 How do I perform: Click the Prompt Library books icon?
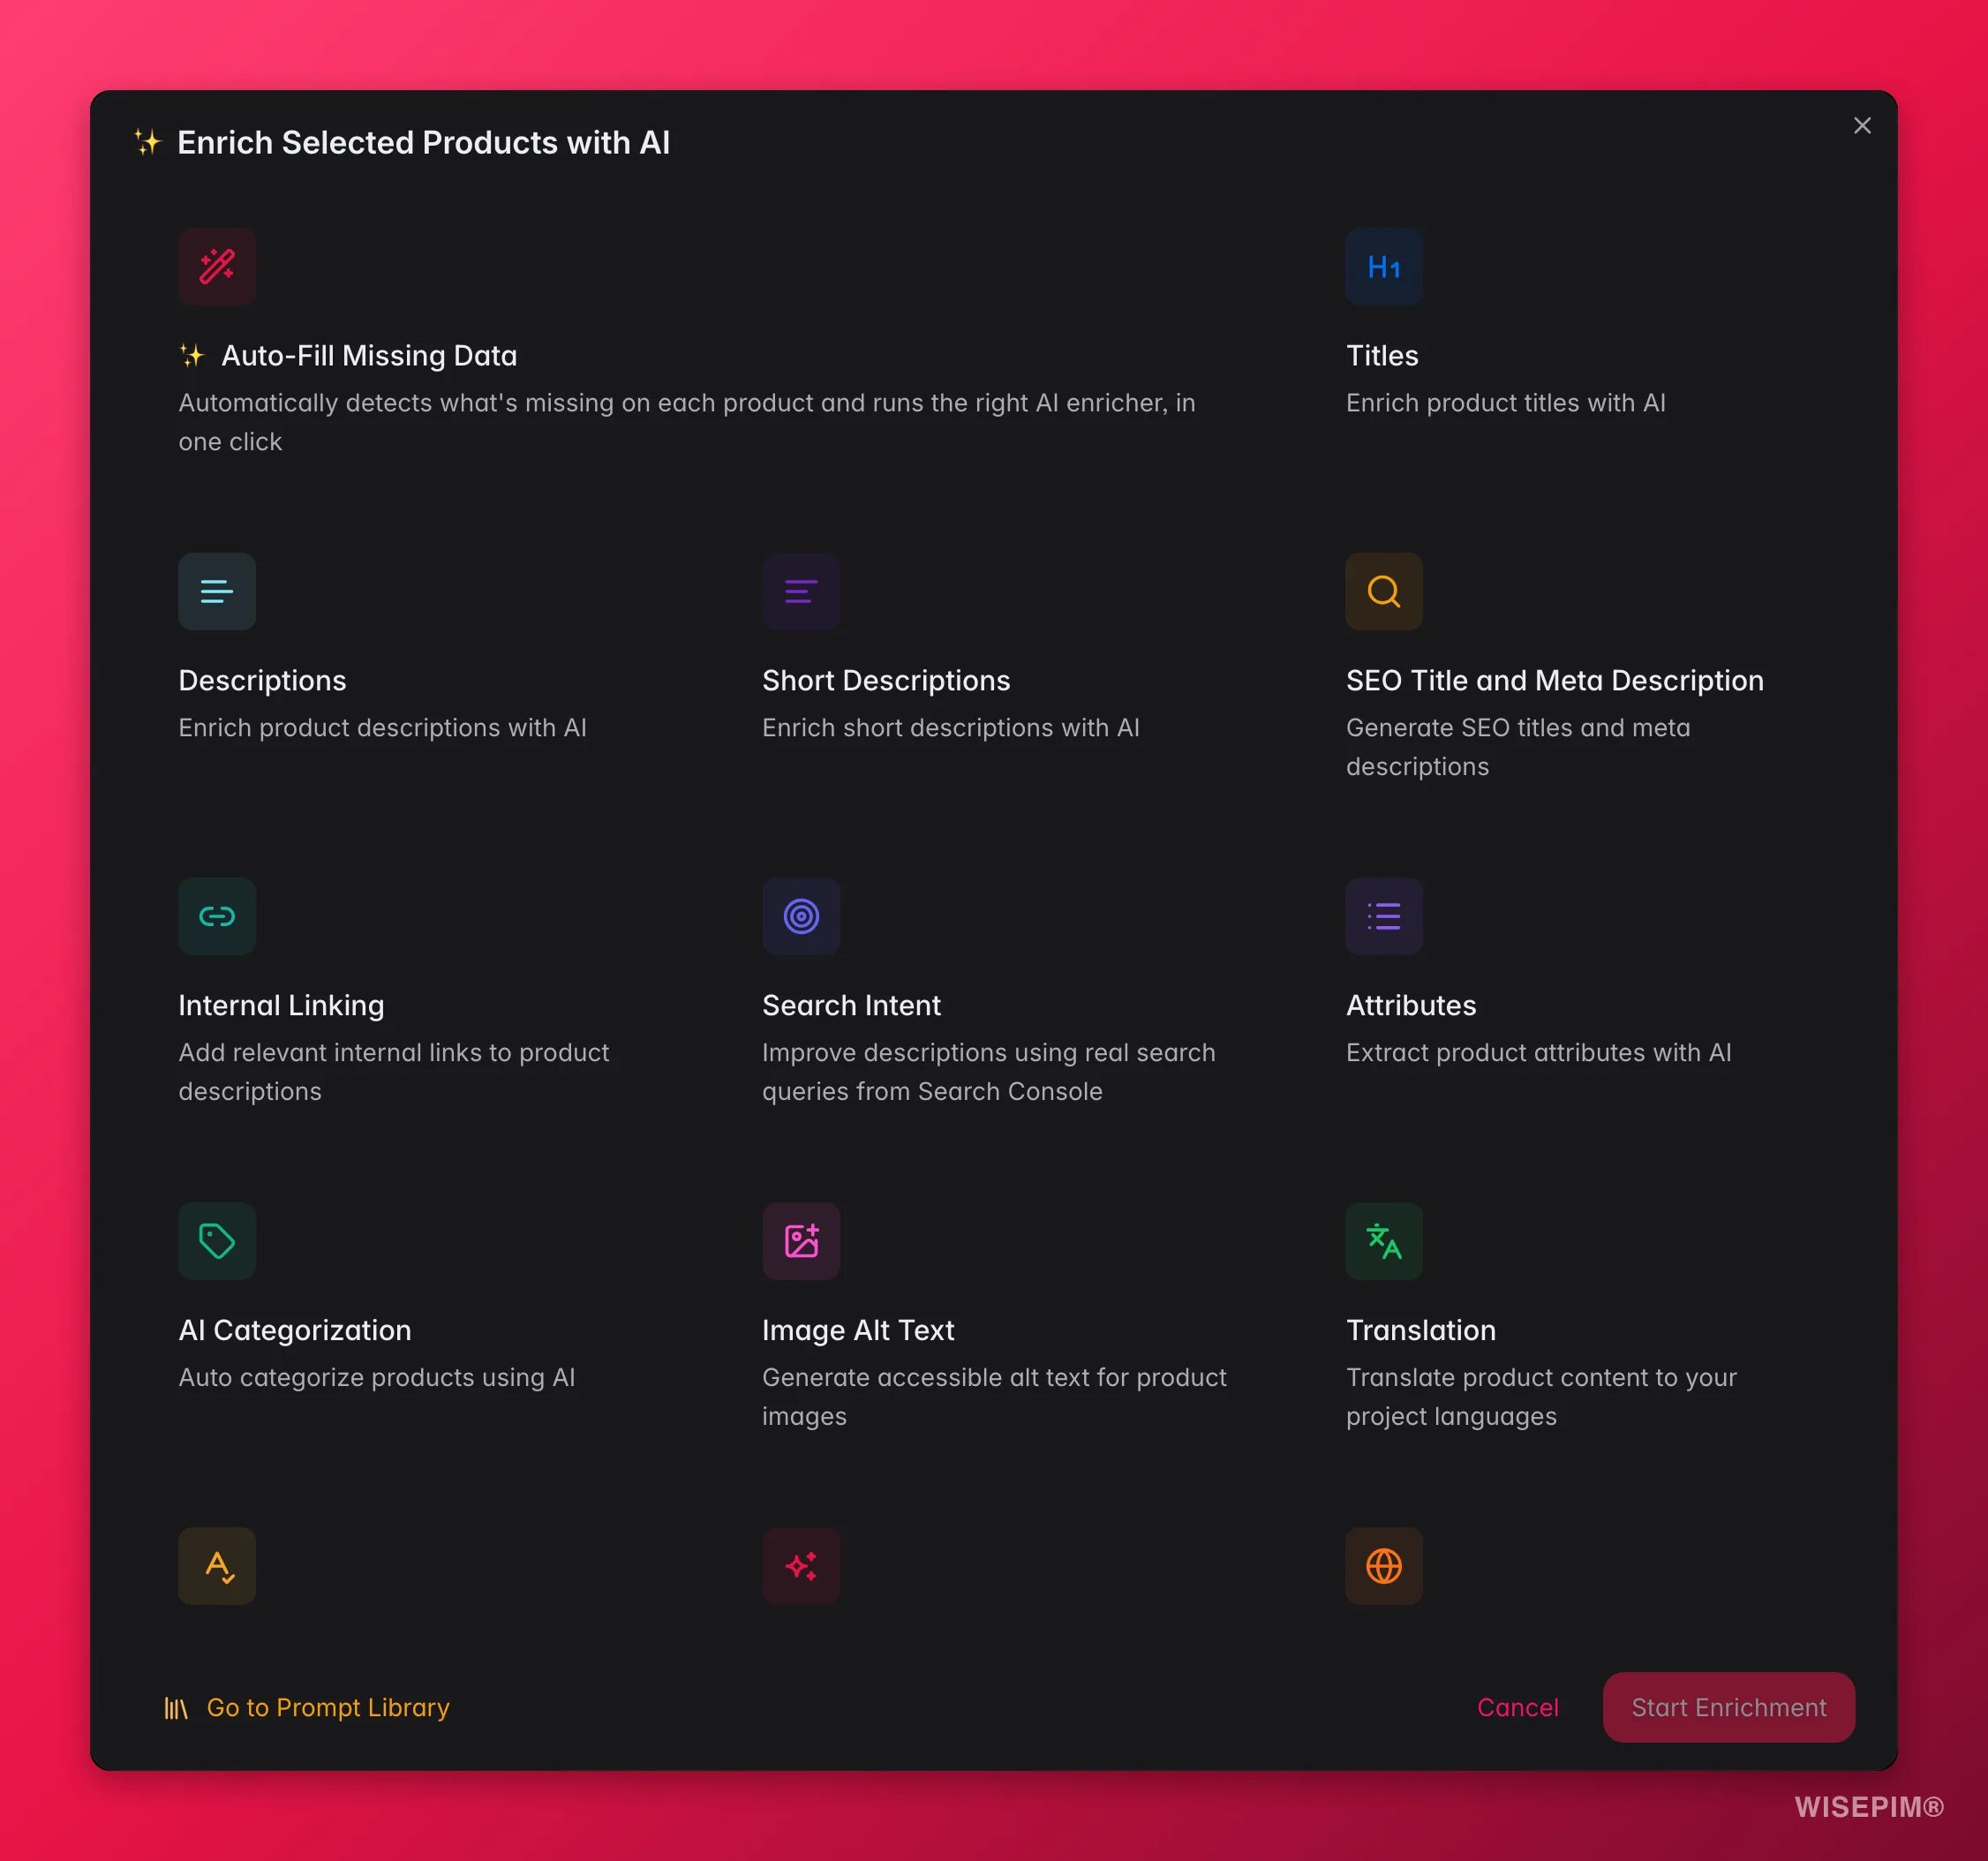pos(176,1709)
